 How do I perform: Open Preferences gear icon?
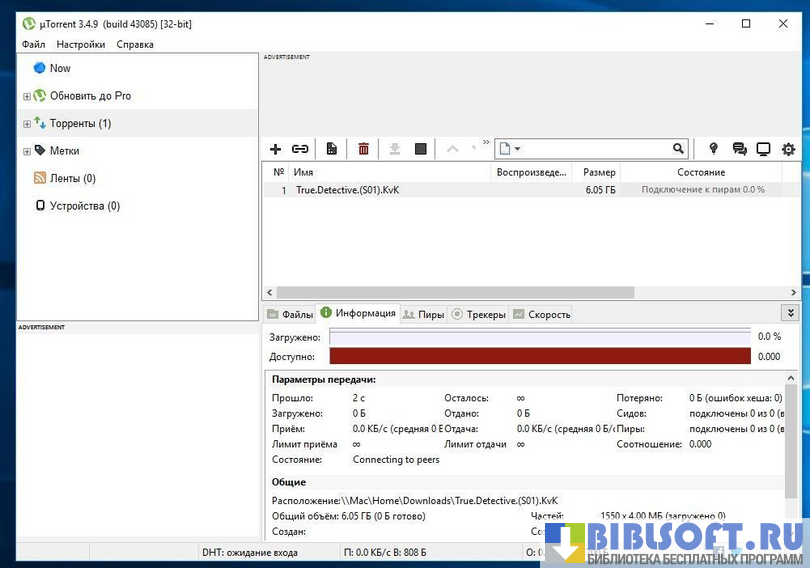tap(788, 149)
